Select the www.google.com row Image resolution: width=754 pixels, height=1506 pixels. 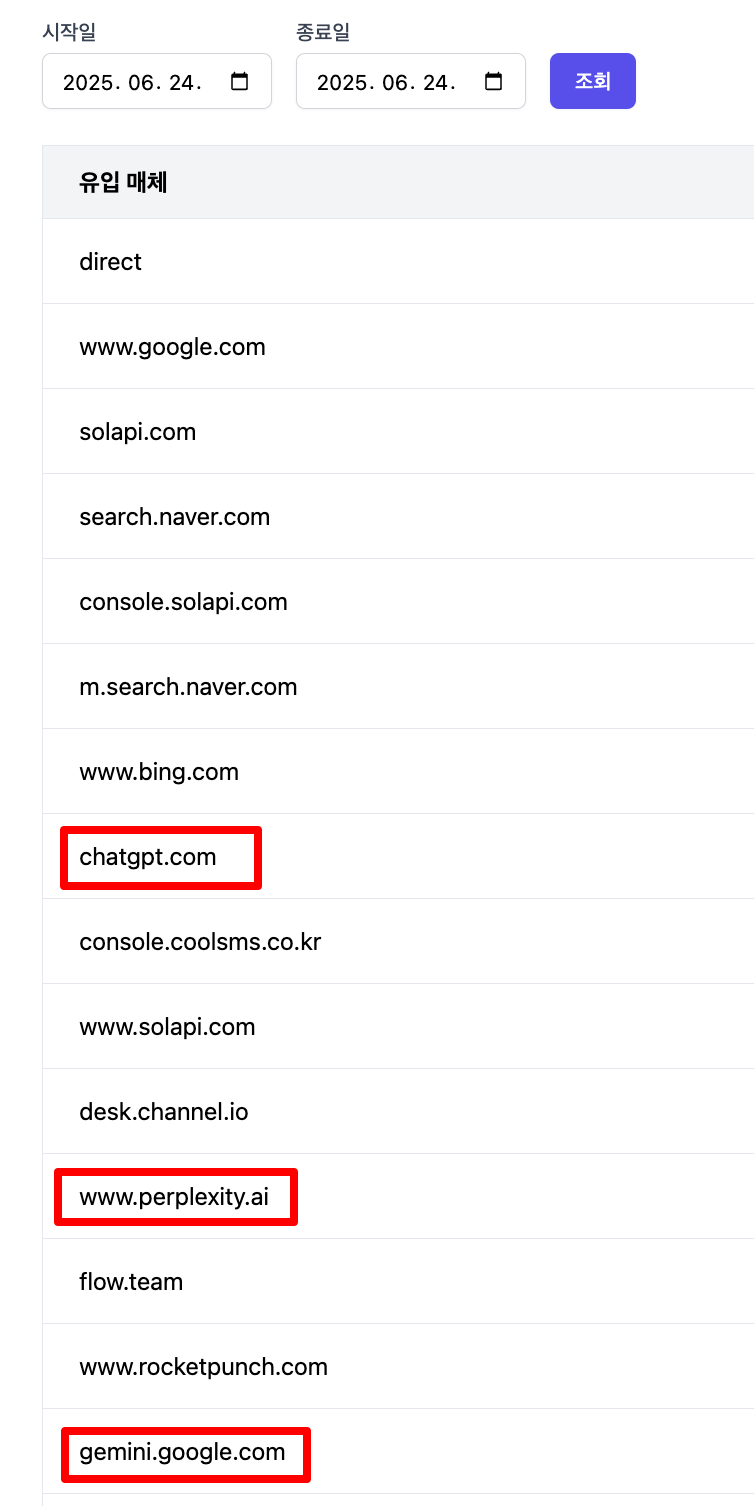(x=398, y=347)
